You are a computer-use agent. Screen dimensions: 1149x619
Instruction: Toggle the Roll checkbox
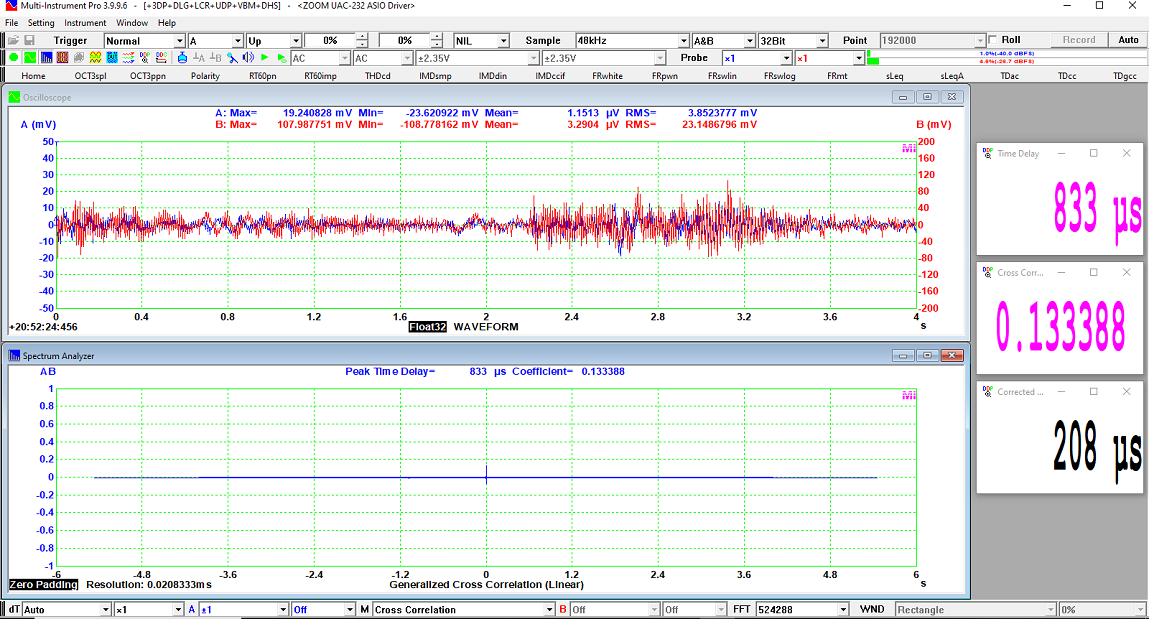[993, 41]
